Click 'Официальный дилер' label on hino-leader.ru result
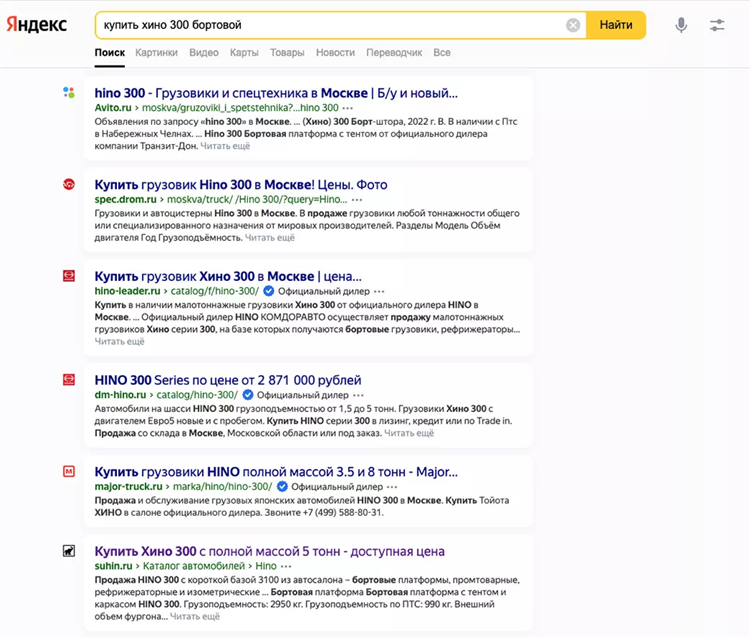 pyautogui.click(x=324, y=291)
